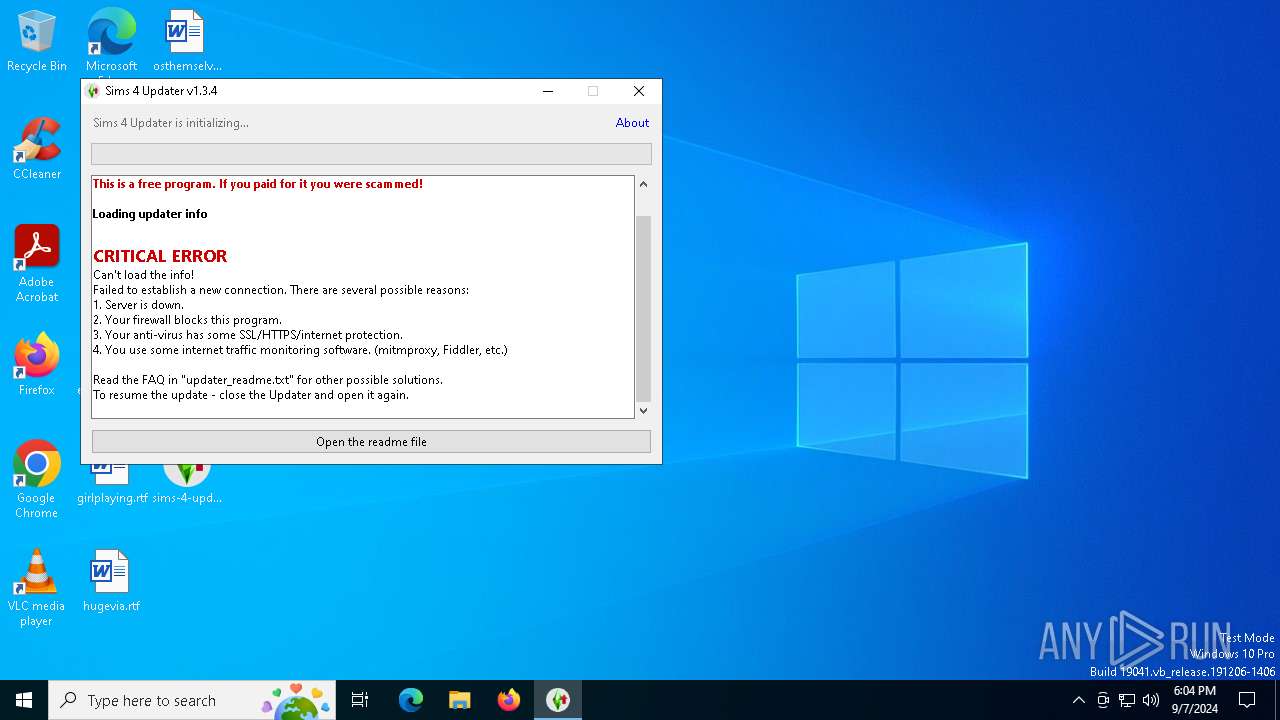Open the network status tray icon
This screenshot has width=1280, height=720.
tap(1127, 700)
